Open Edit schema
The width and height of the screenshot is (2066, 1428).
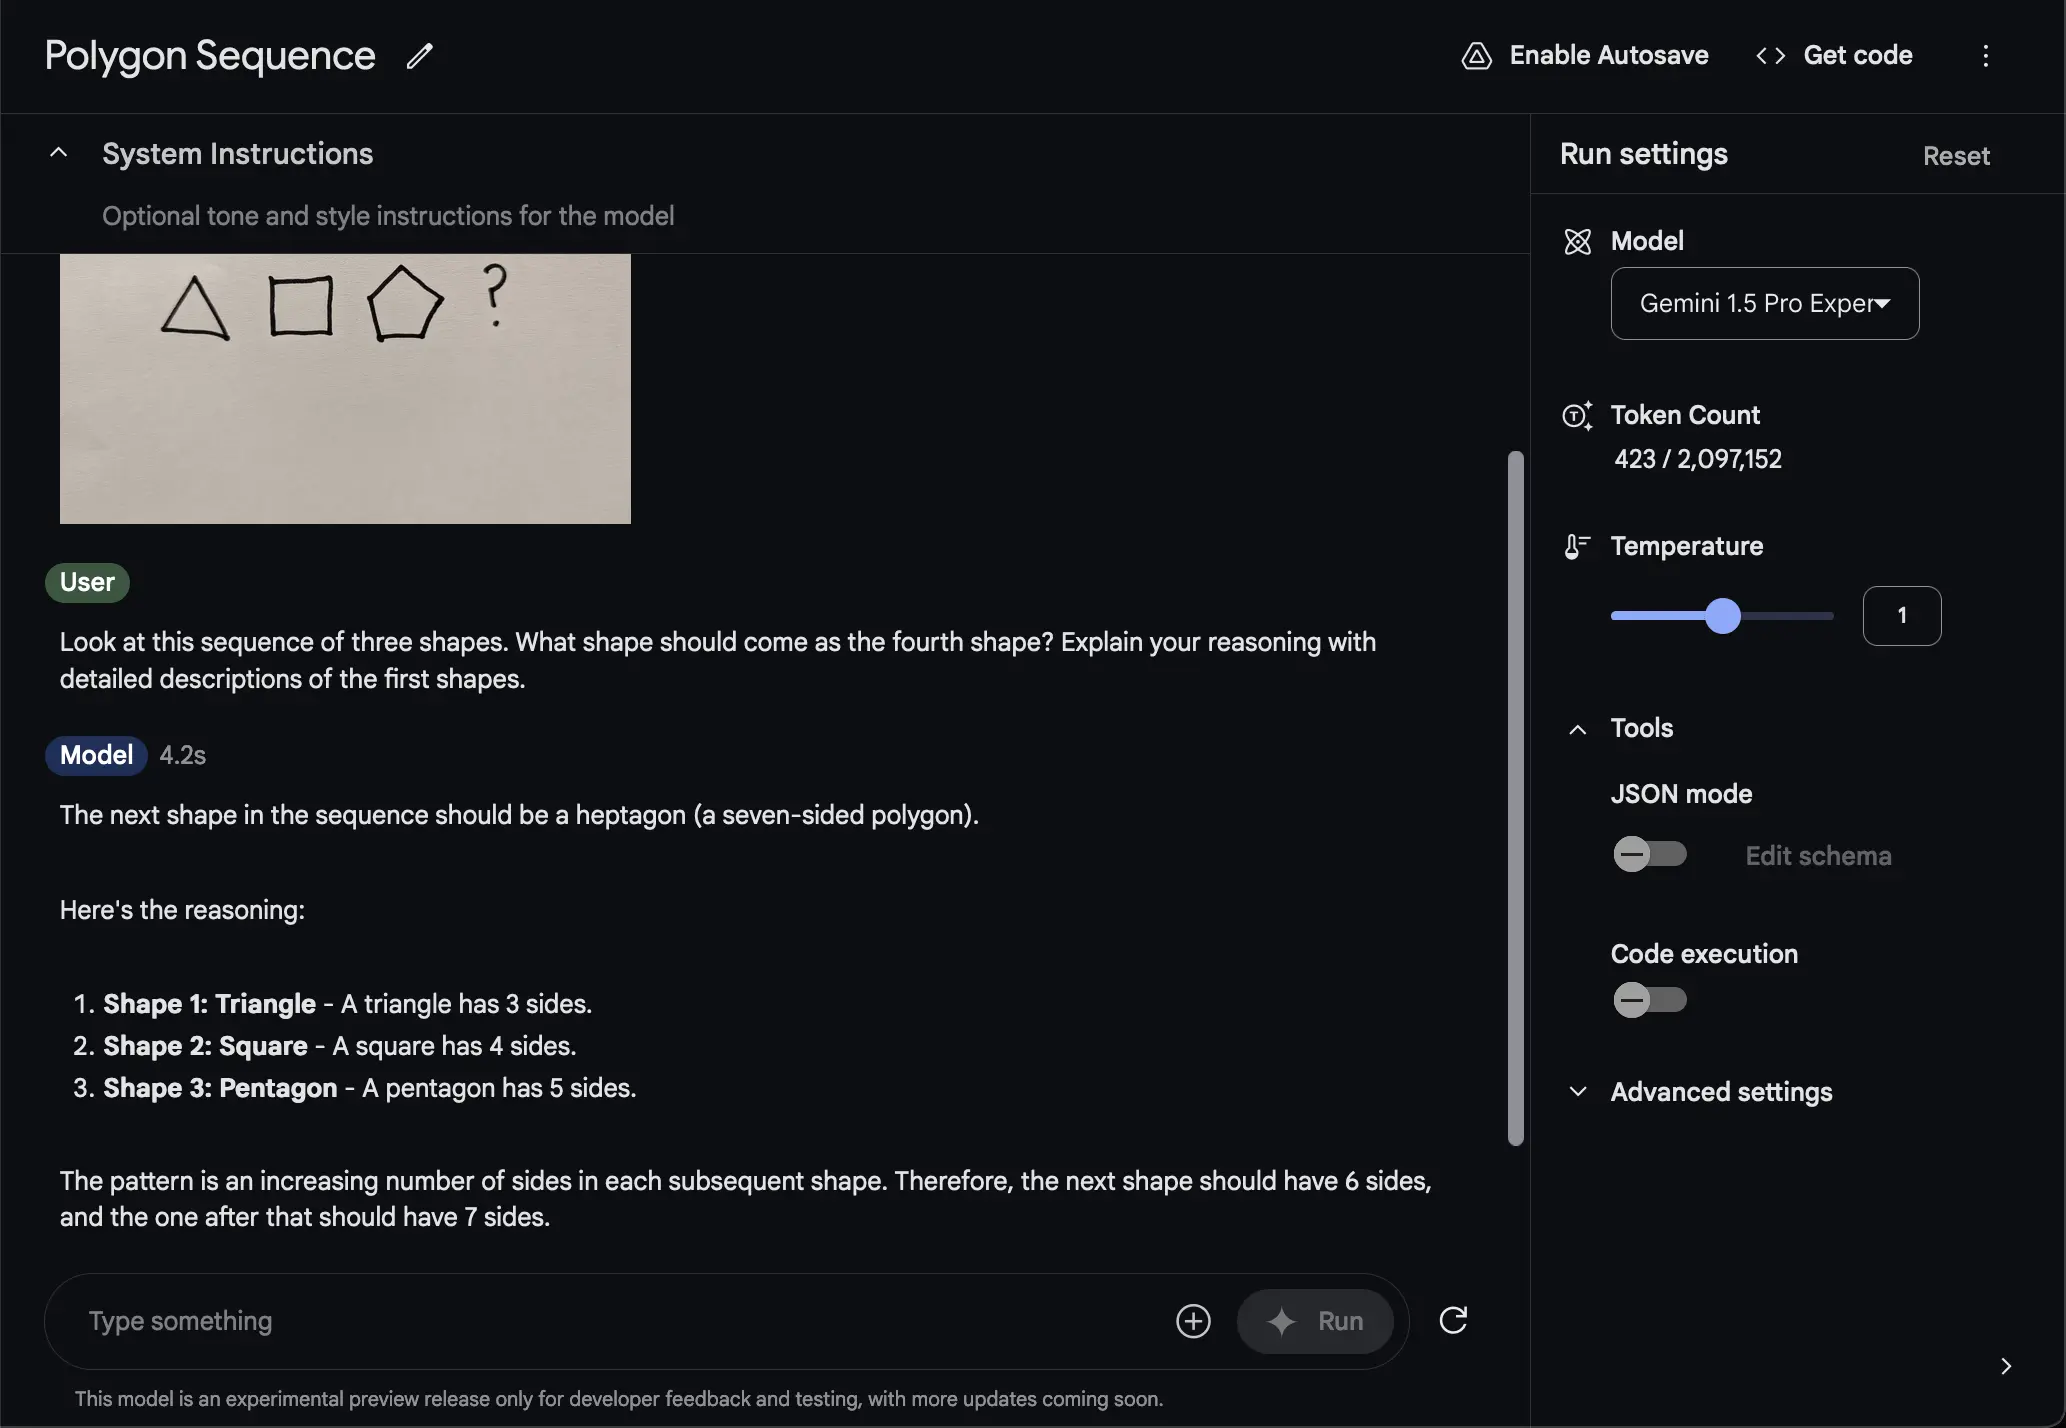[x=1818, y=856]
